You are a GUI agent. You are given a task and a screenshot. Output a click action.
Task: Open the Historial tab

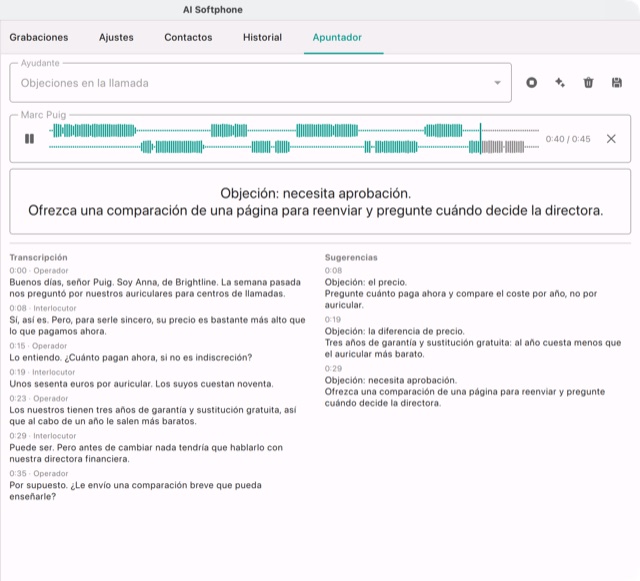coord(262,37)
